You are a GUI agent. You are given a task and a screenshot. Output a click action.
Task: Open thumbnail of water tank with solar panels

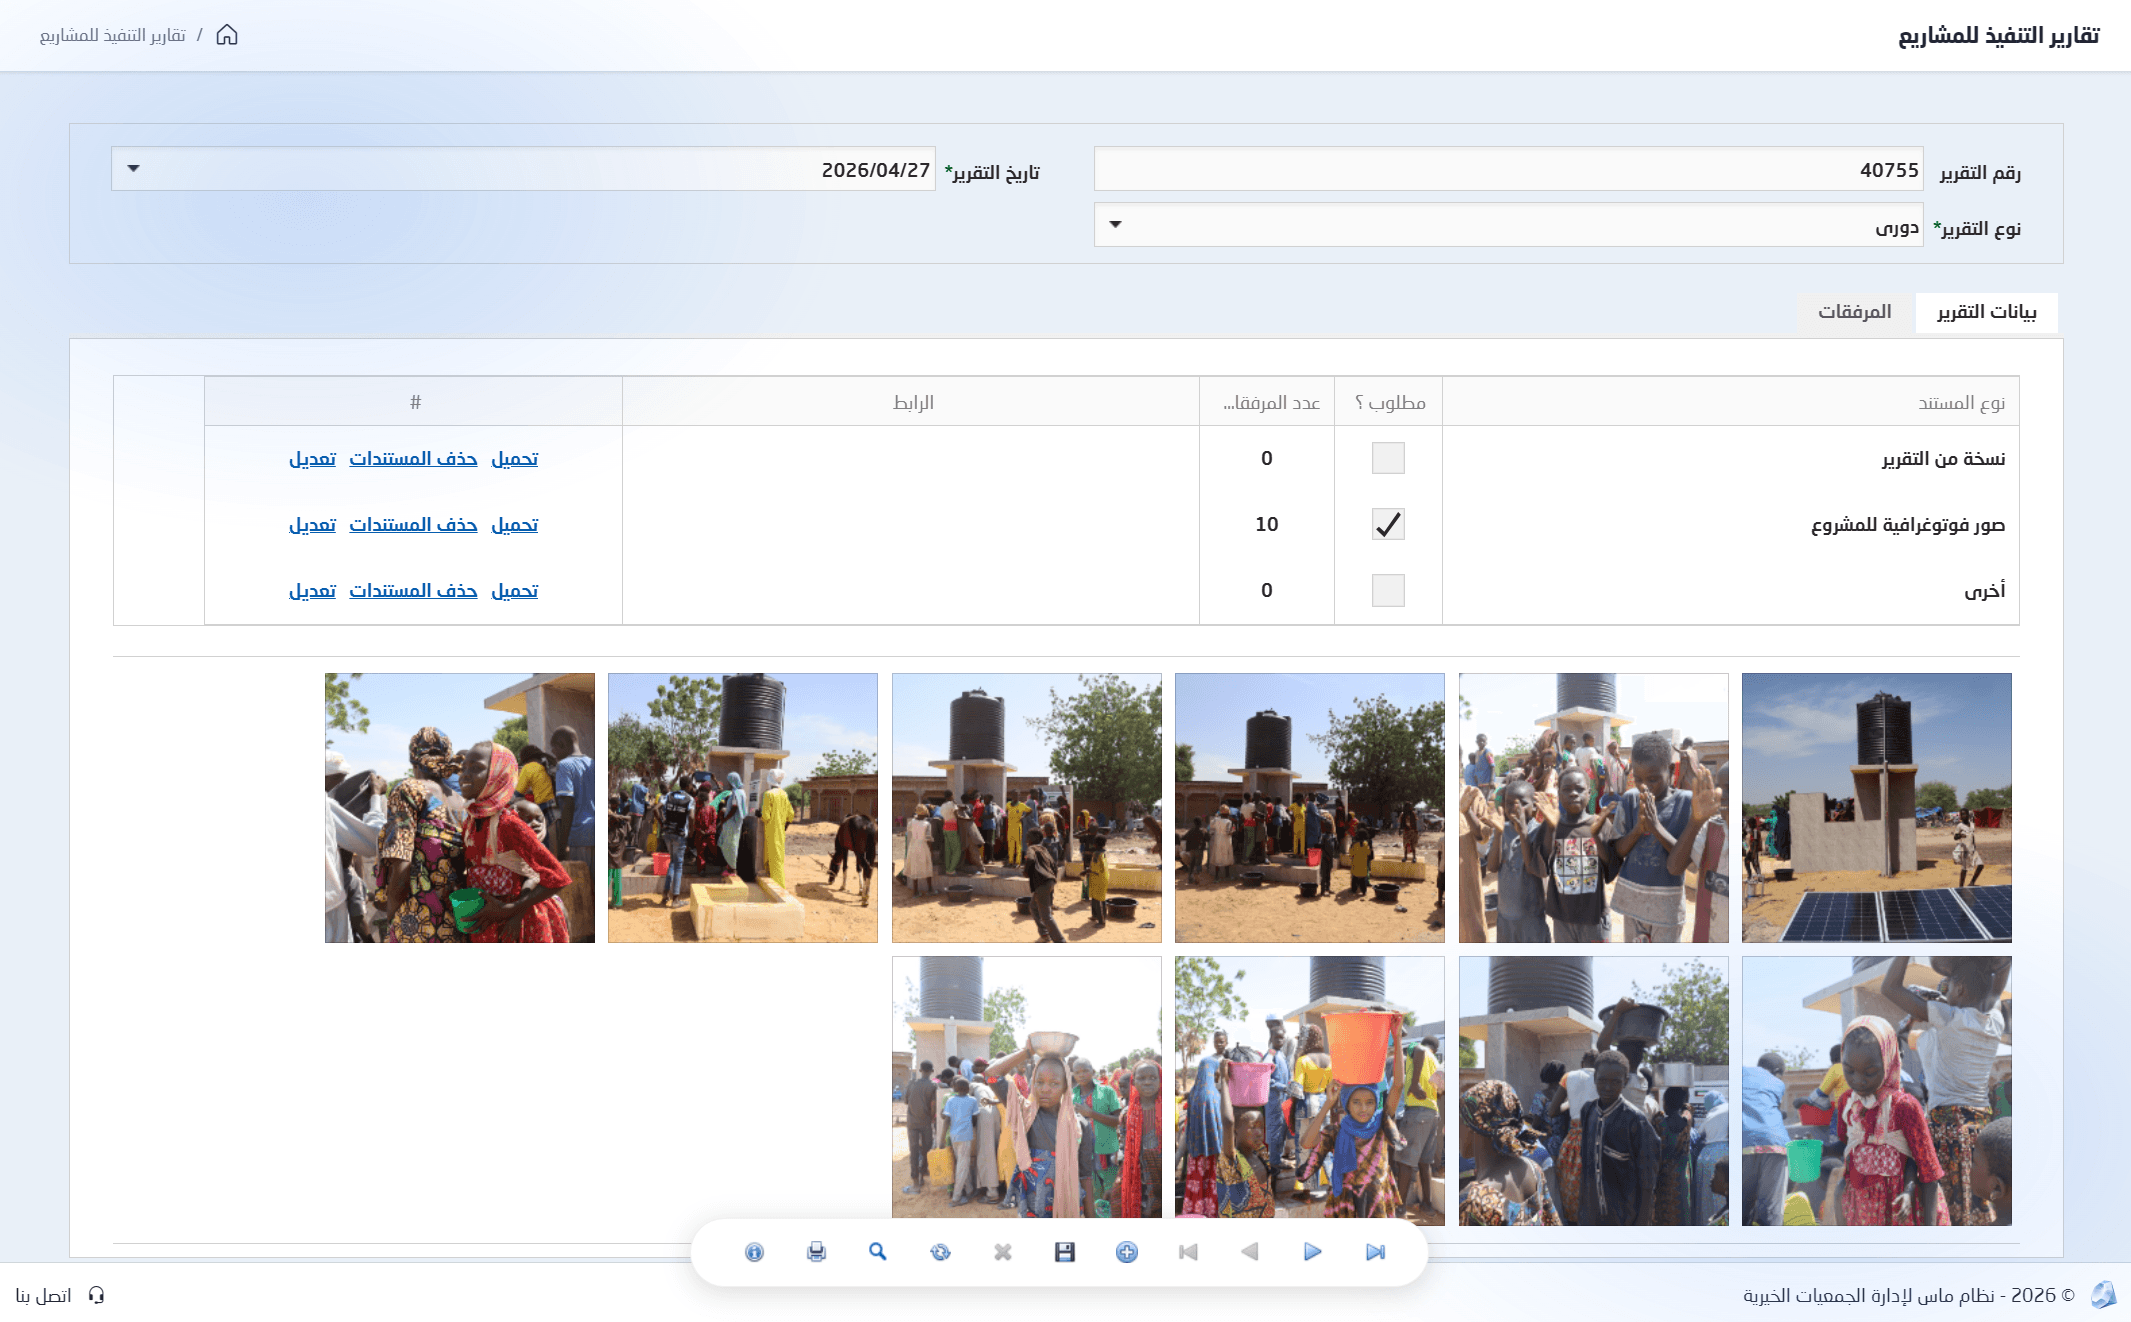pos(1876,808)
